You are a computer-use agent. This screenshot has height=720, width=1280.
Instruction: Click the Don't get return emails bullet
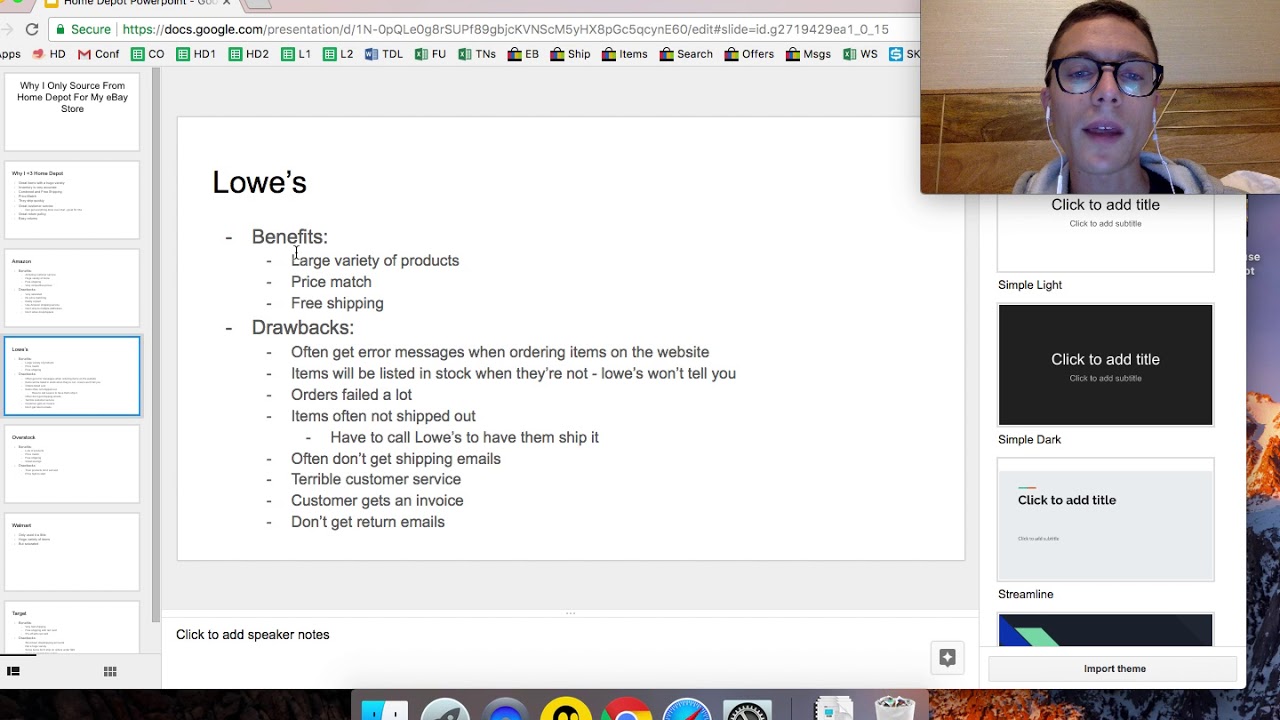click(x=368, y=522)
